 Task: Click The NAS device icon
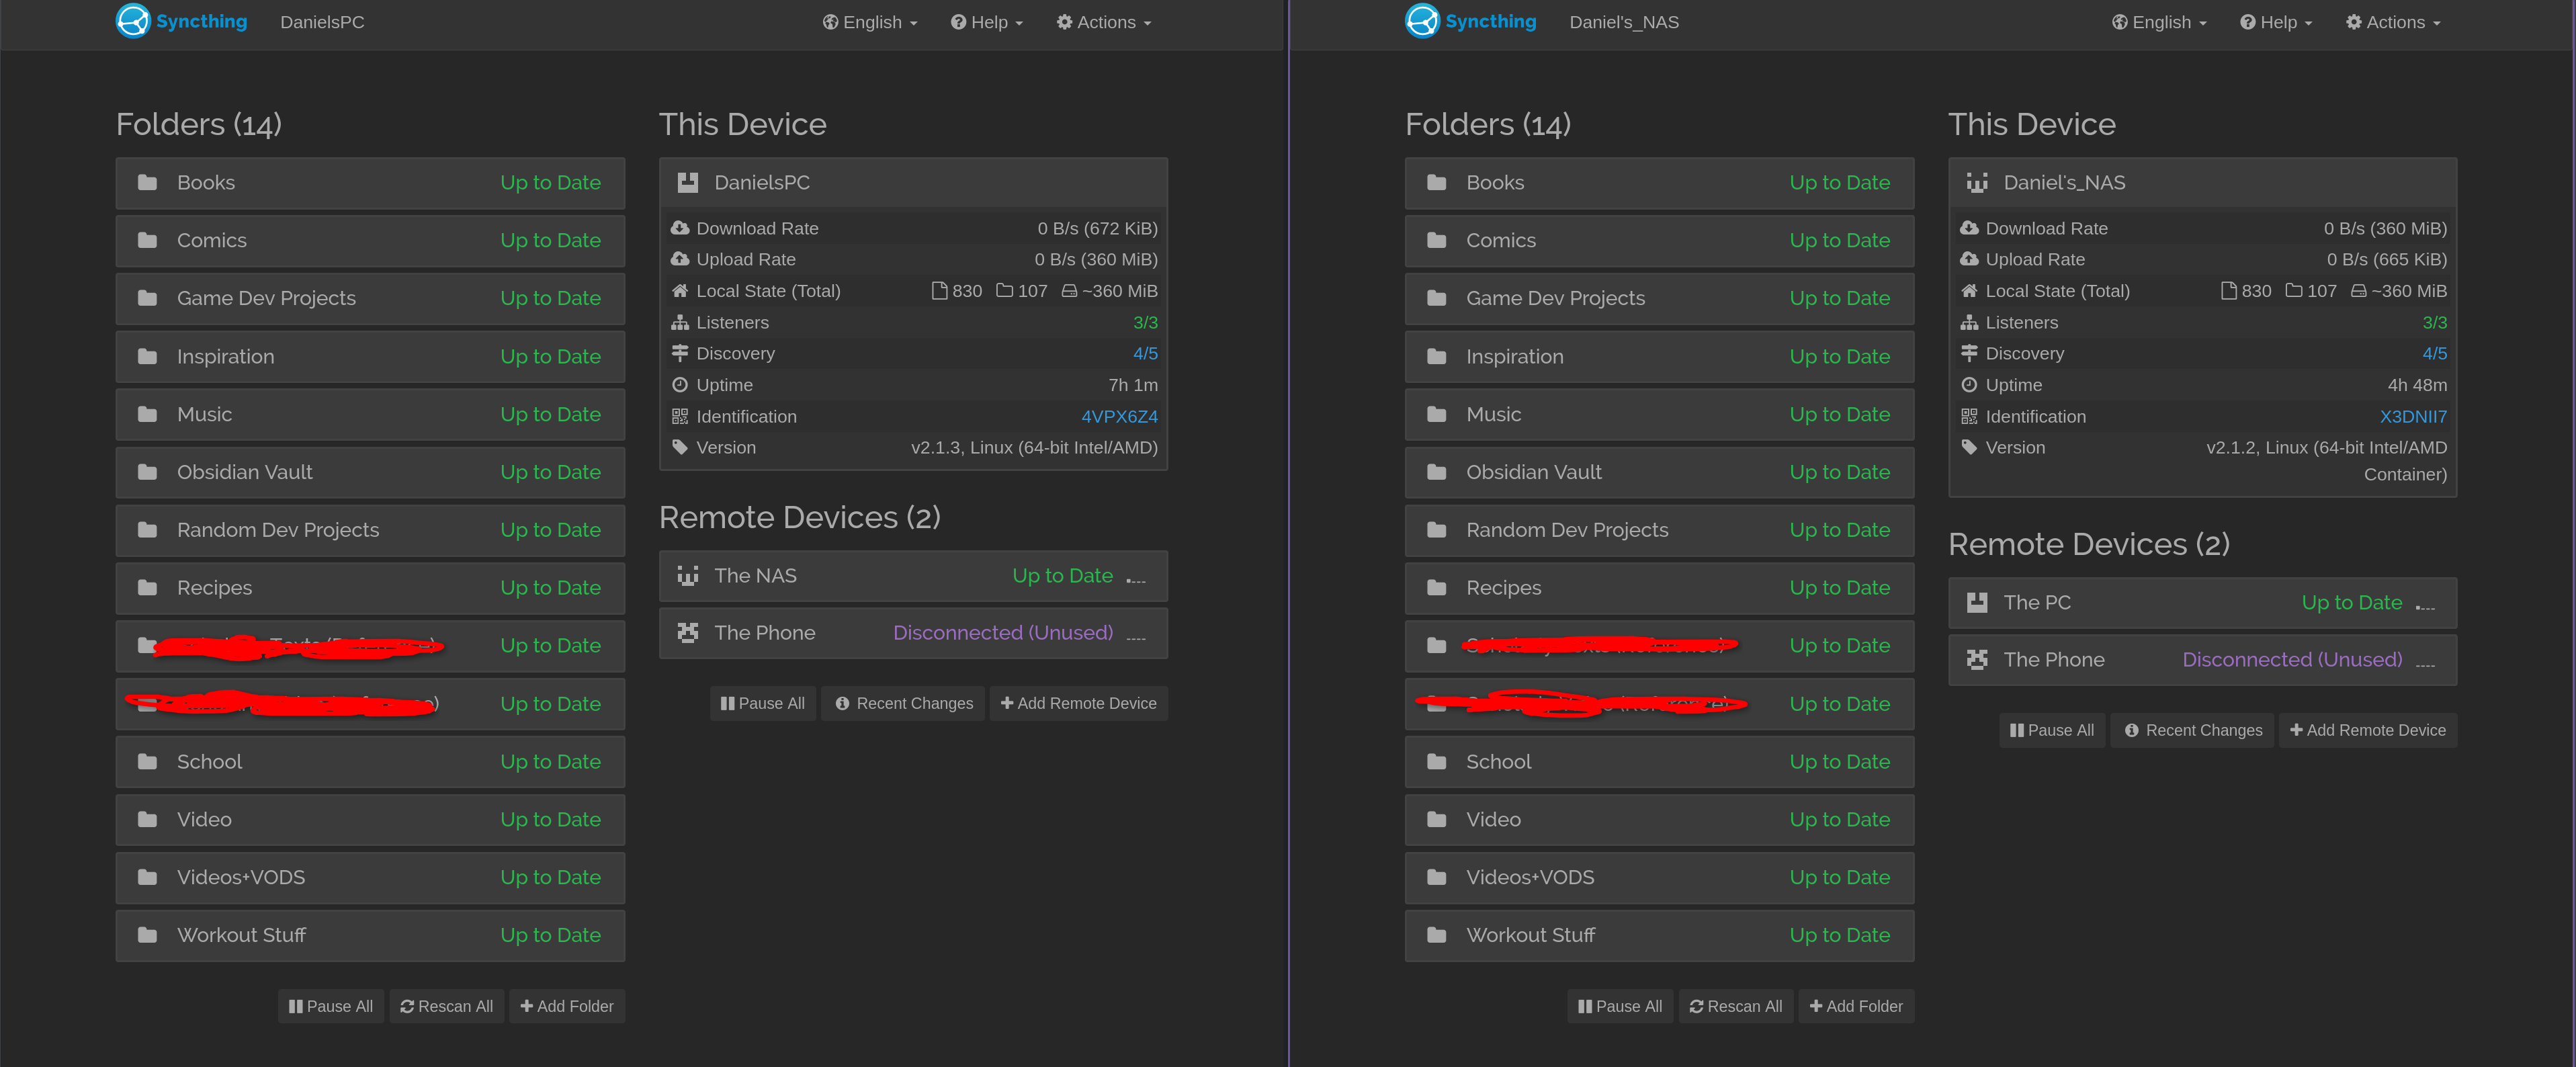coord(688,576)
